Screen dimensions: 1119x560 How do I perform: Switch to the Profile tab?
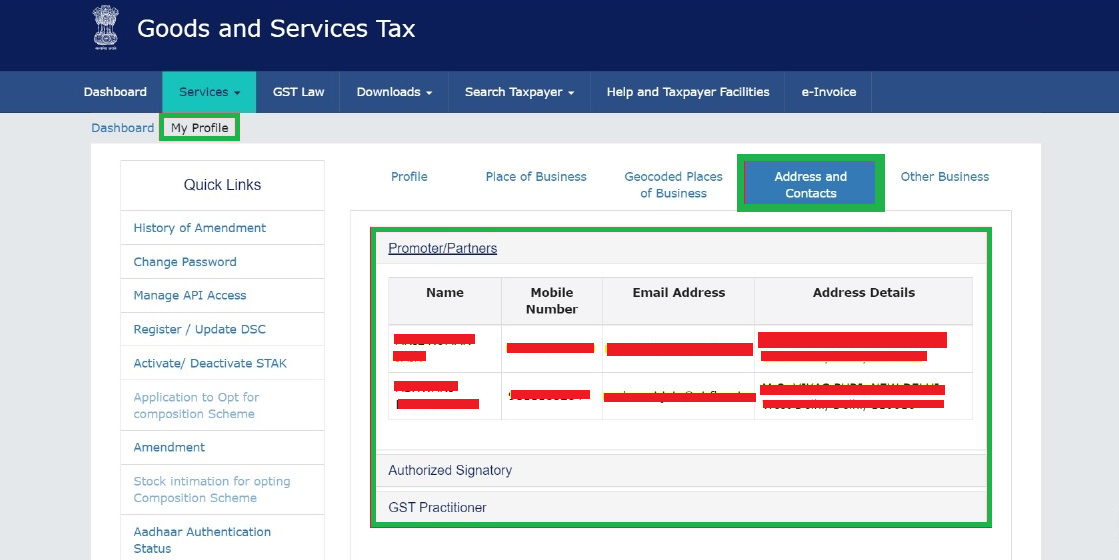coord(409,177)
